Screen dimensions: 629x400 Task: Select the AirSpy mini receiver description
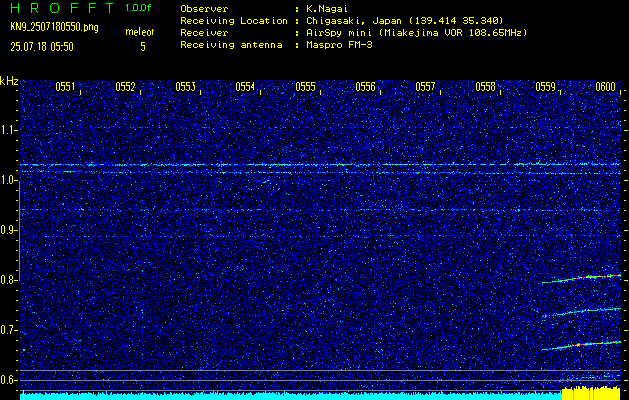416,33
